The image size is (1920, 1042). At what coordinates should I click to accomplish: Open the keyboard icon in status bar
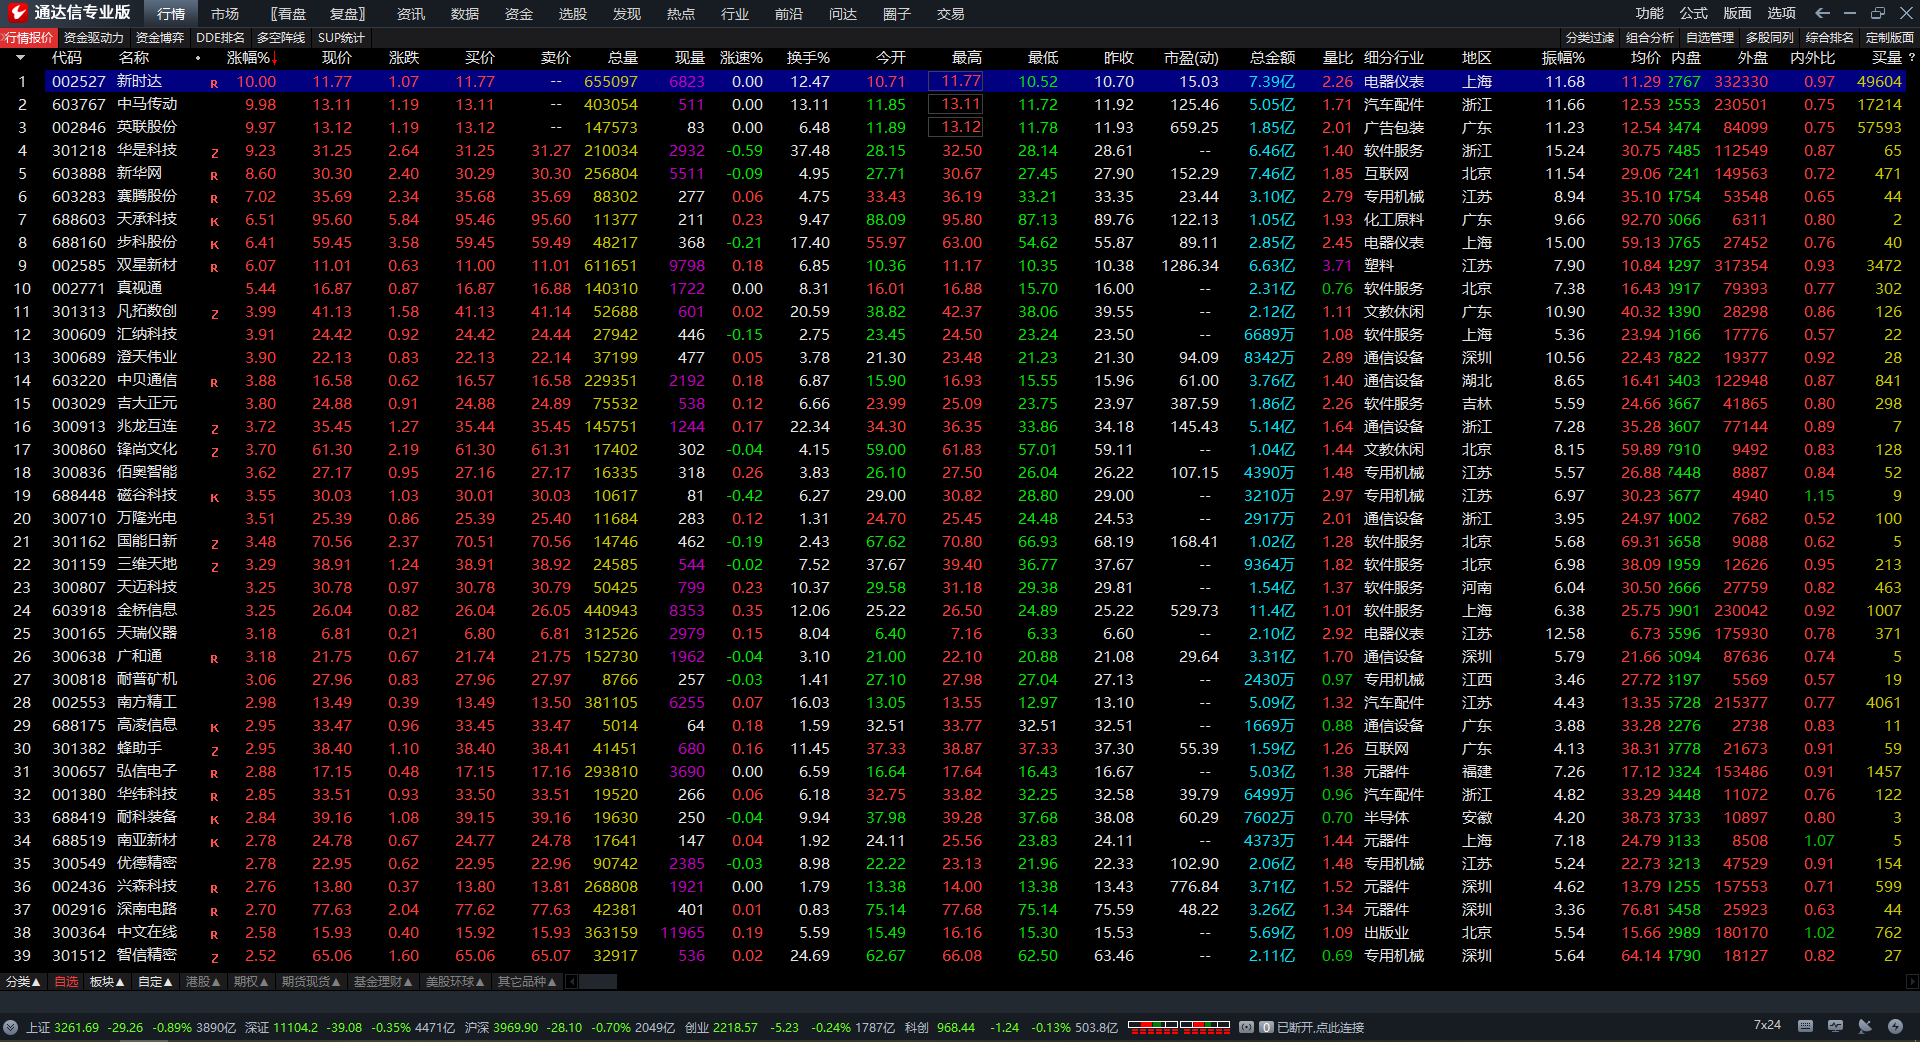tap(1805, 1026)
